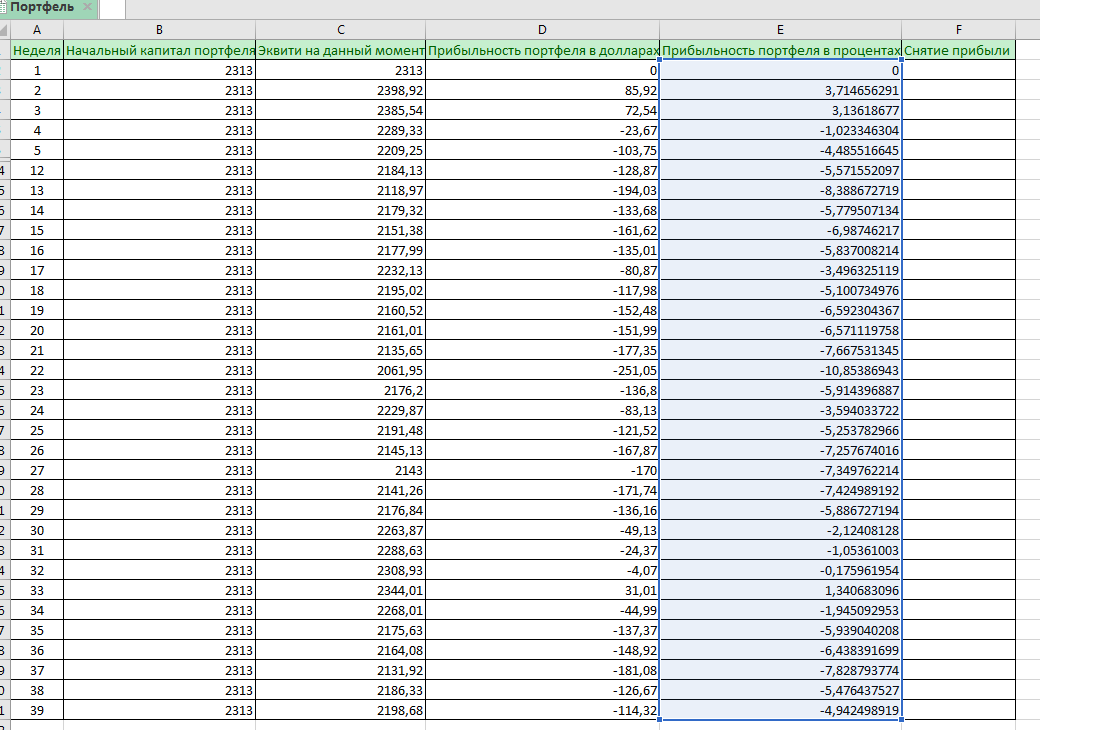Click the Снятие прибыли header cell
Viewport: 1100px width, 730px height.
pos(958,50)
